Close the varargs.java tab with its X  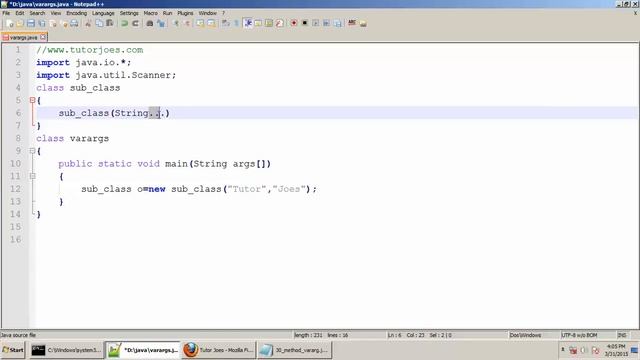(x=43, y=37)
